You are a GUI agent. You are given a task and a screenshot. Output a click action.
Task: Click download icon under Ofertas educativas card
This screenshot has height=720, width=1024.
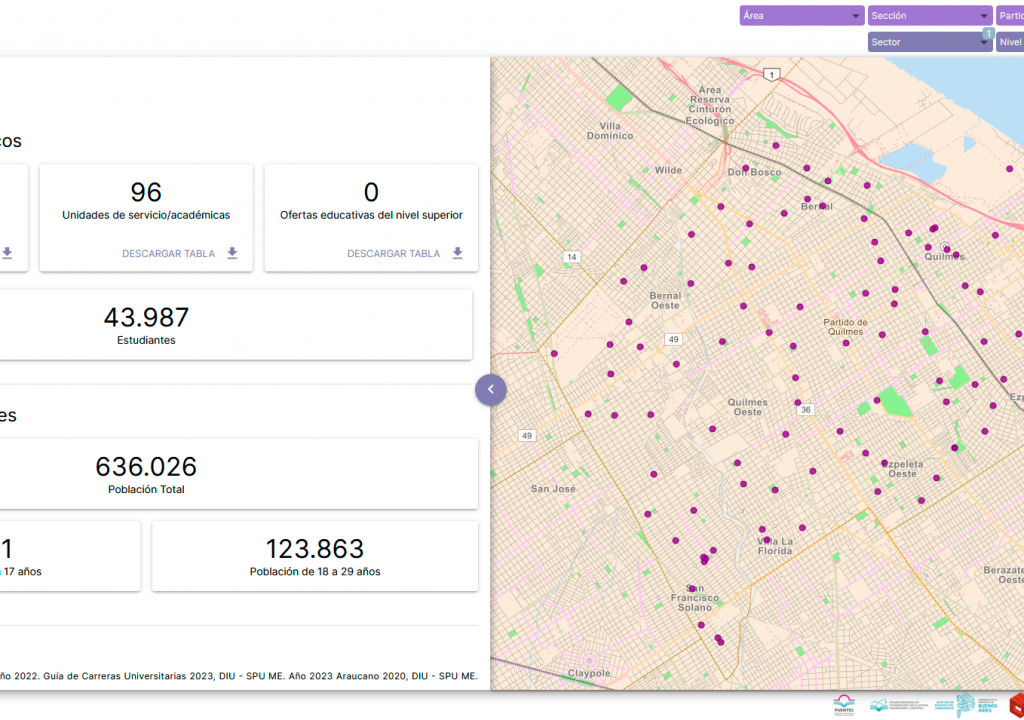tap(457, 254)
